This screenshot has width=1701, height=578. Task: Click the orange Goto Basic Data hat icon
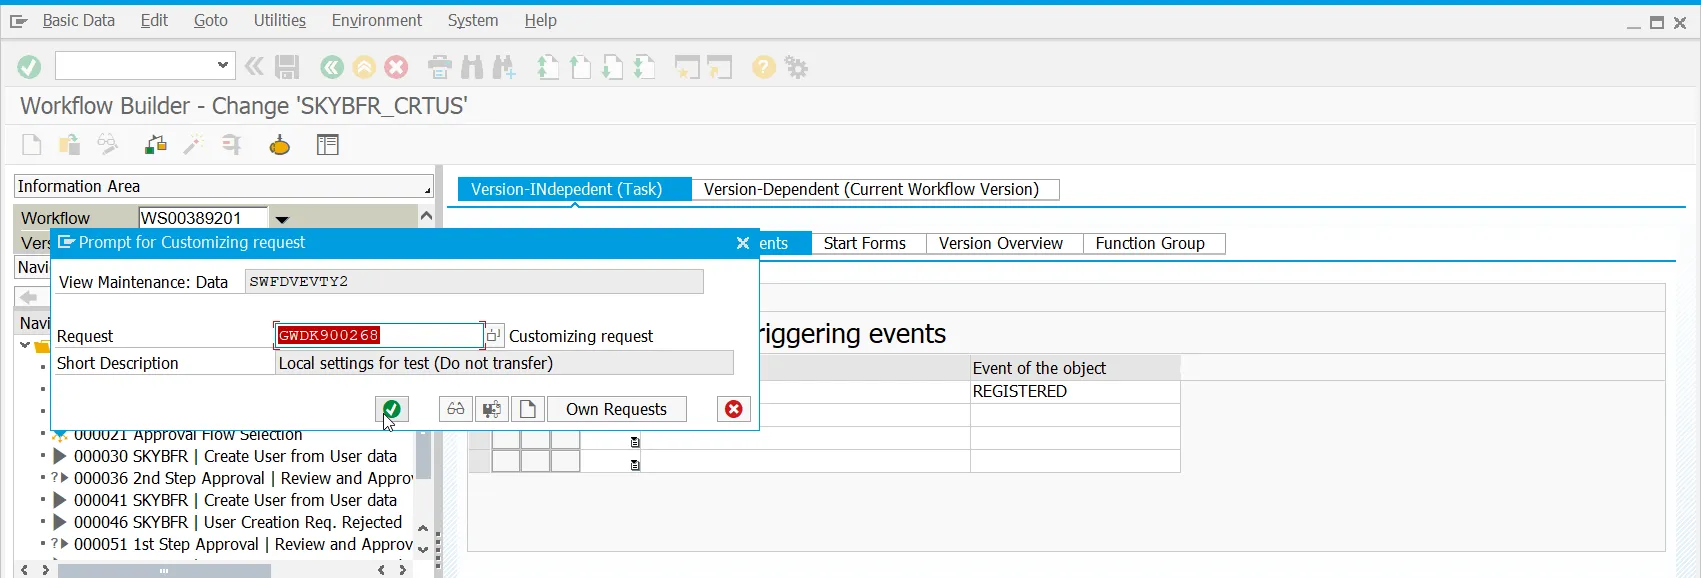[x=280, y=145]
